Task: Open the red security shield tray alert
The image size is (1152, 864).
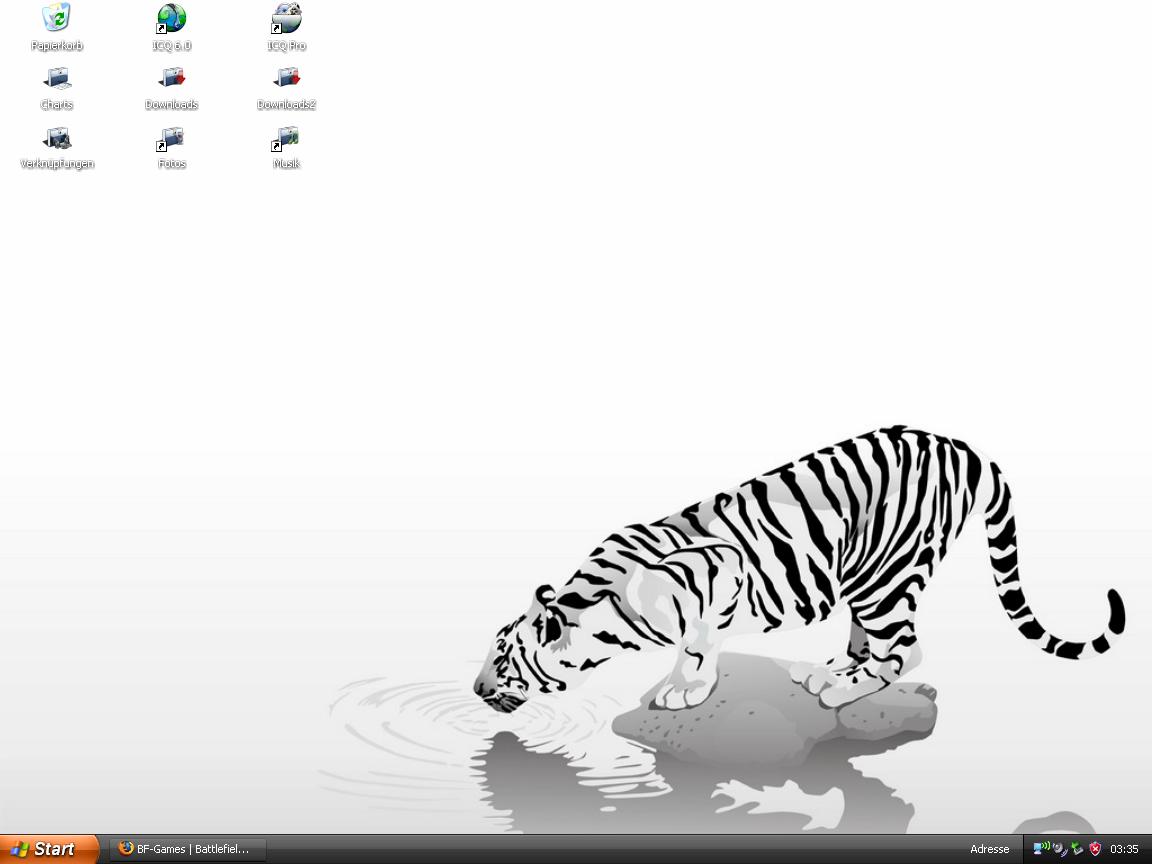Action: point(1095,849)
